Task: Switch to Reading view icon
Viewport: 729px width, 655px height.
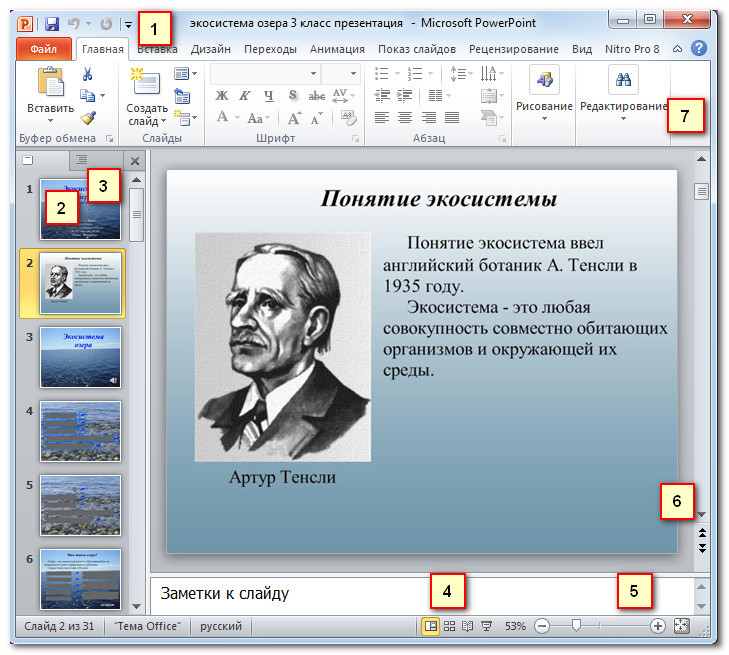Action: tap(467, 626)
